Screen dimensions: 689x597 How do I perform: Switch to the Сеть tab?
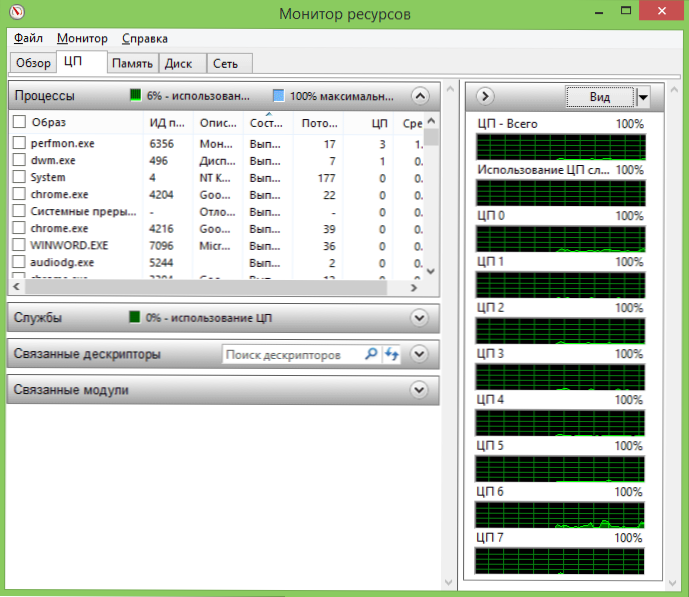click(x=229, y=63)
